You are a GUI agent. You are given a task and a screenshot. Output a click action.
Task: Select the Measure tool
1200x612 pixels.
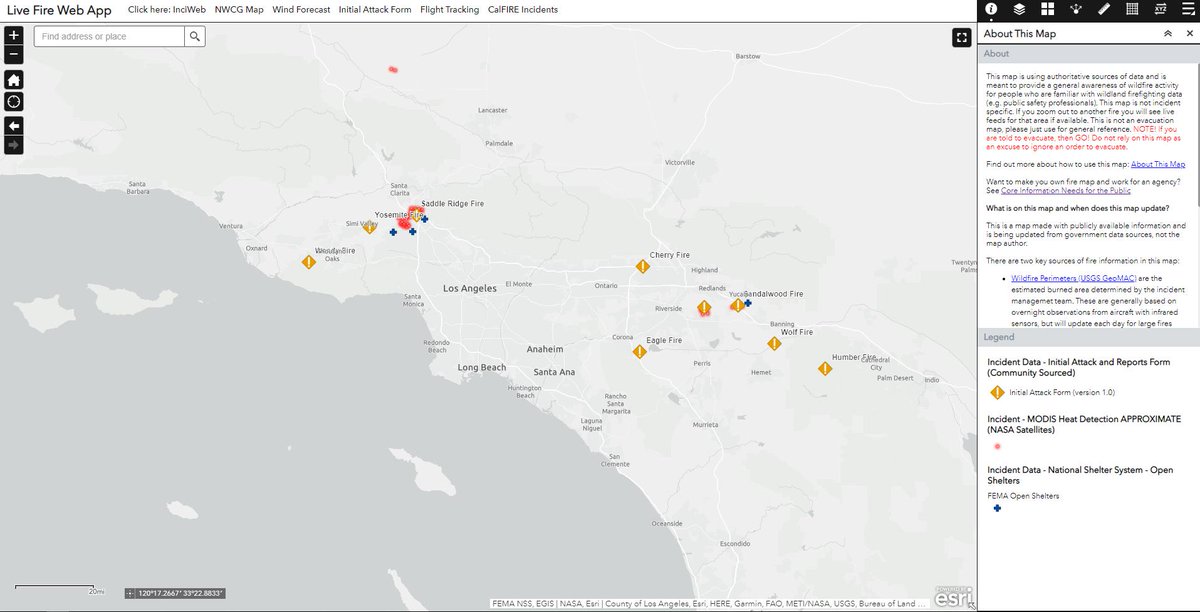click(x=1104, y=10)
